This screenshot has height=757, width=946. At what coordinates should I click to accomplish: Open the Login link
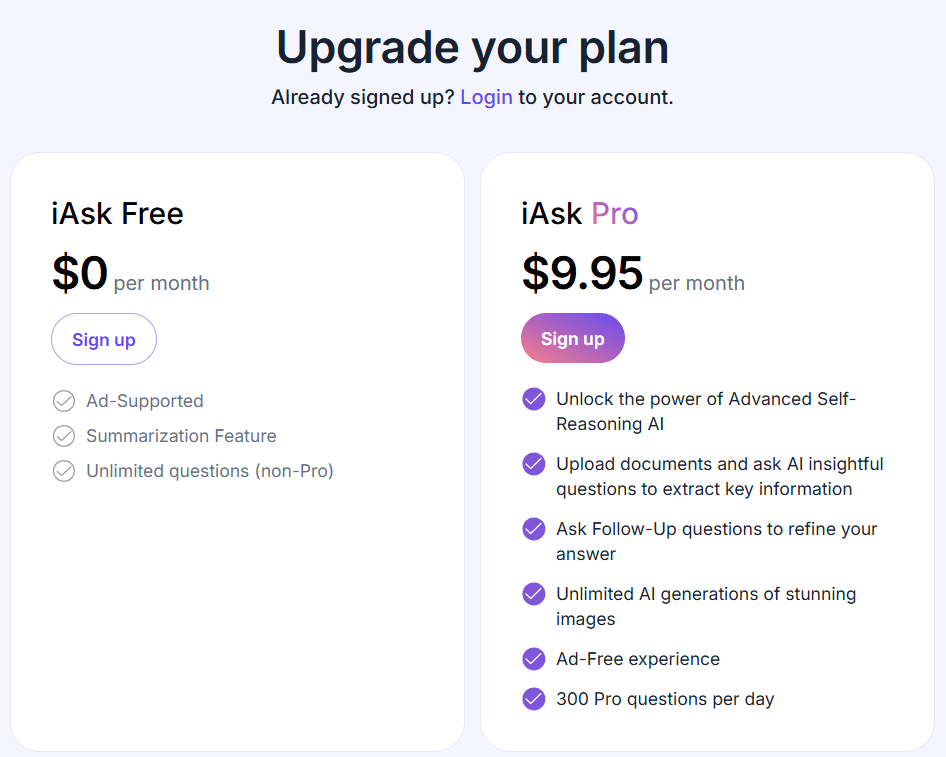(486, 97)
